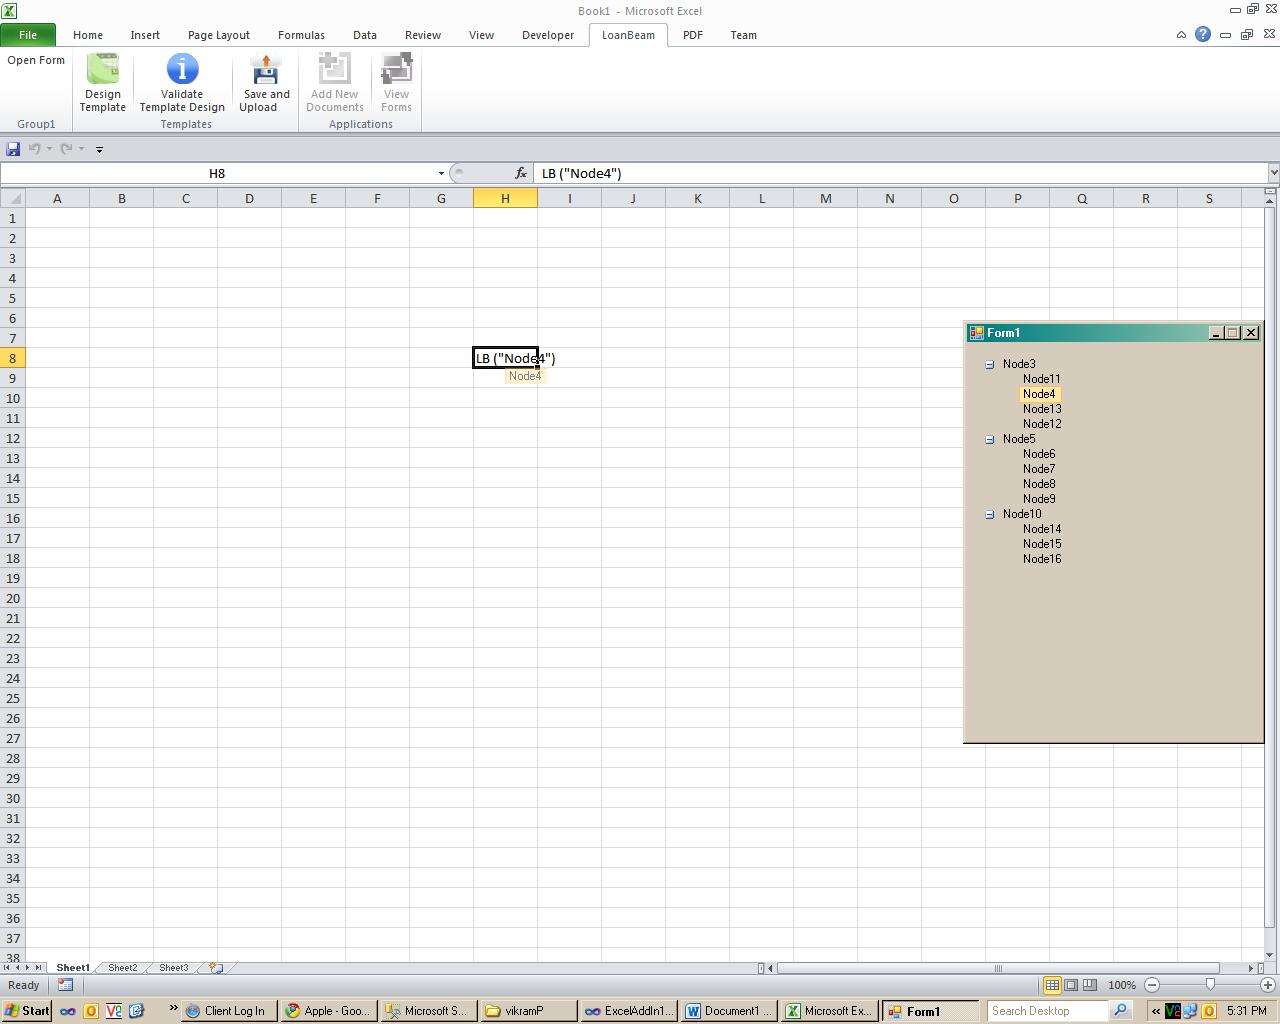The width and height of the screenshot is (1280, 1024).
Task: Go to last sheet navigation arrow
Action: tap(39, 968)
